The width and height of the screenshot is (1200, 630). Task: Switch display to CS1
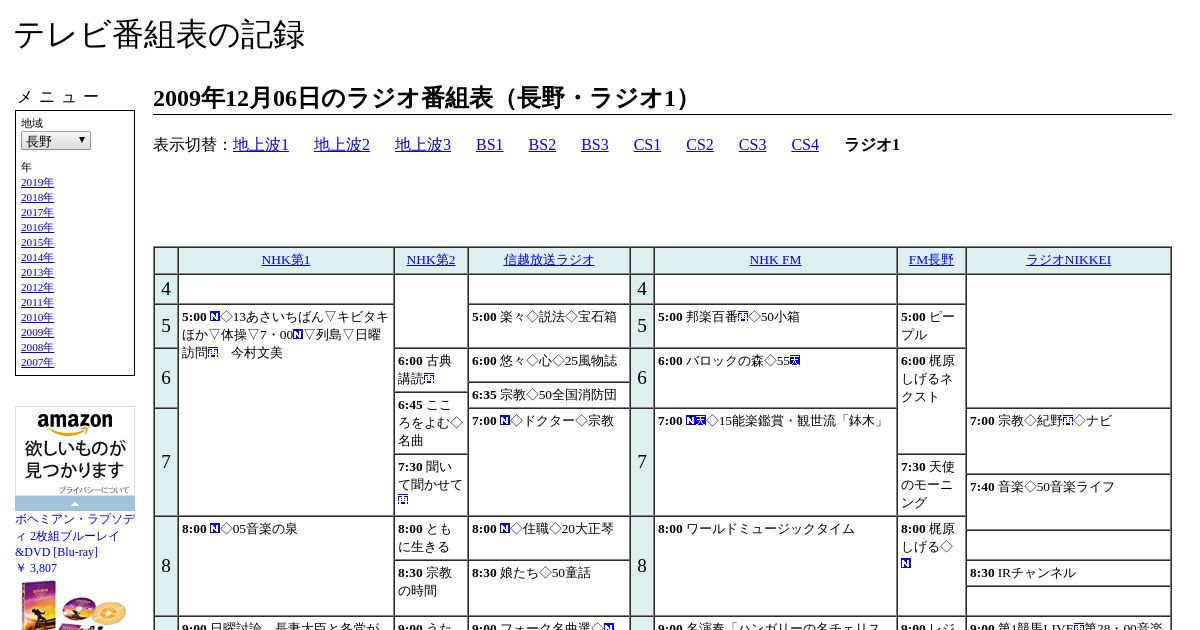click(x=647, y=145)
